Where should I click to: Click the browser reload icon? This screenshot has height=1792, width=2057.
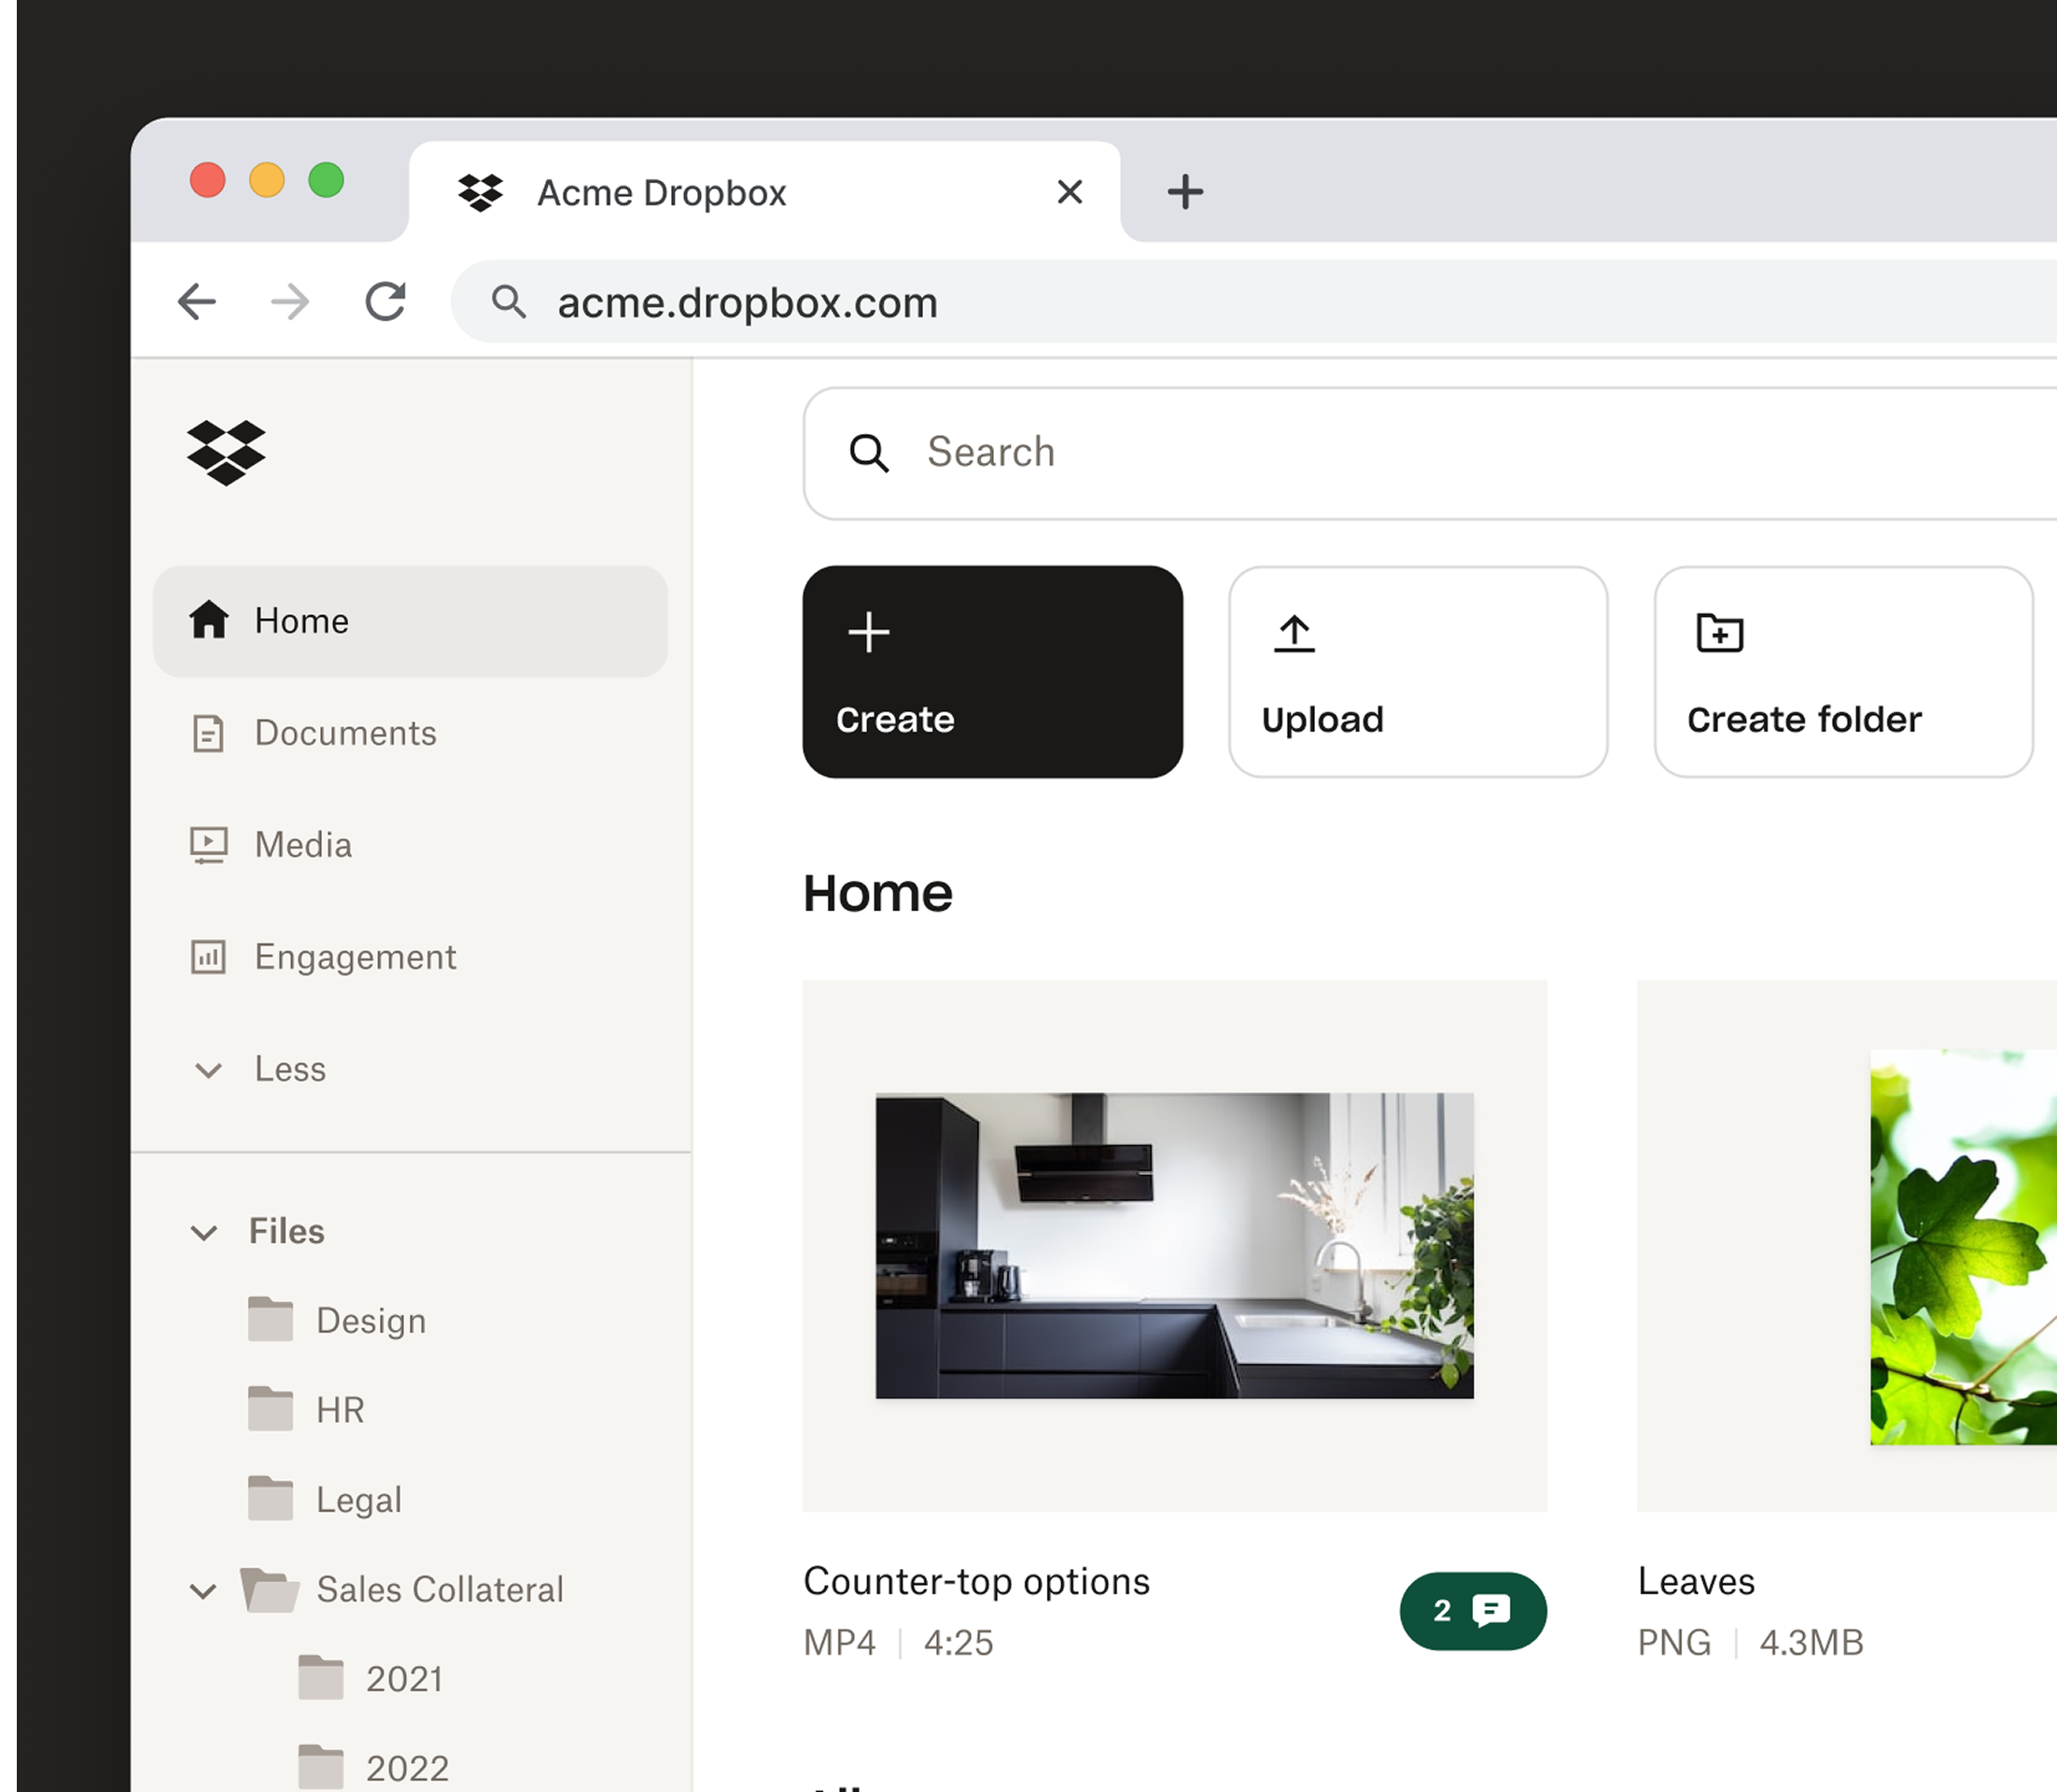[x=385, y=302]
